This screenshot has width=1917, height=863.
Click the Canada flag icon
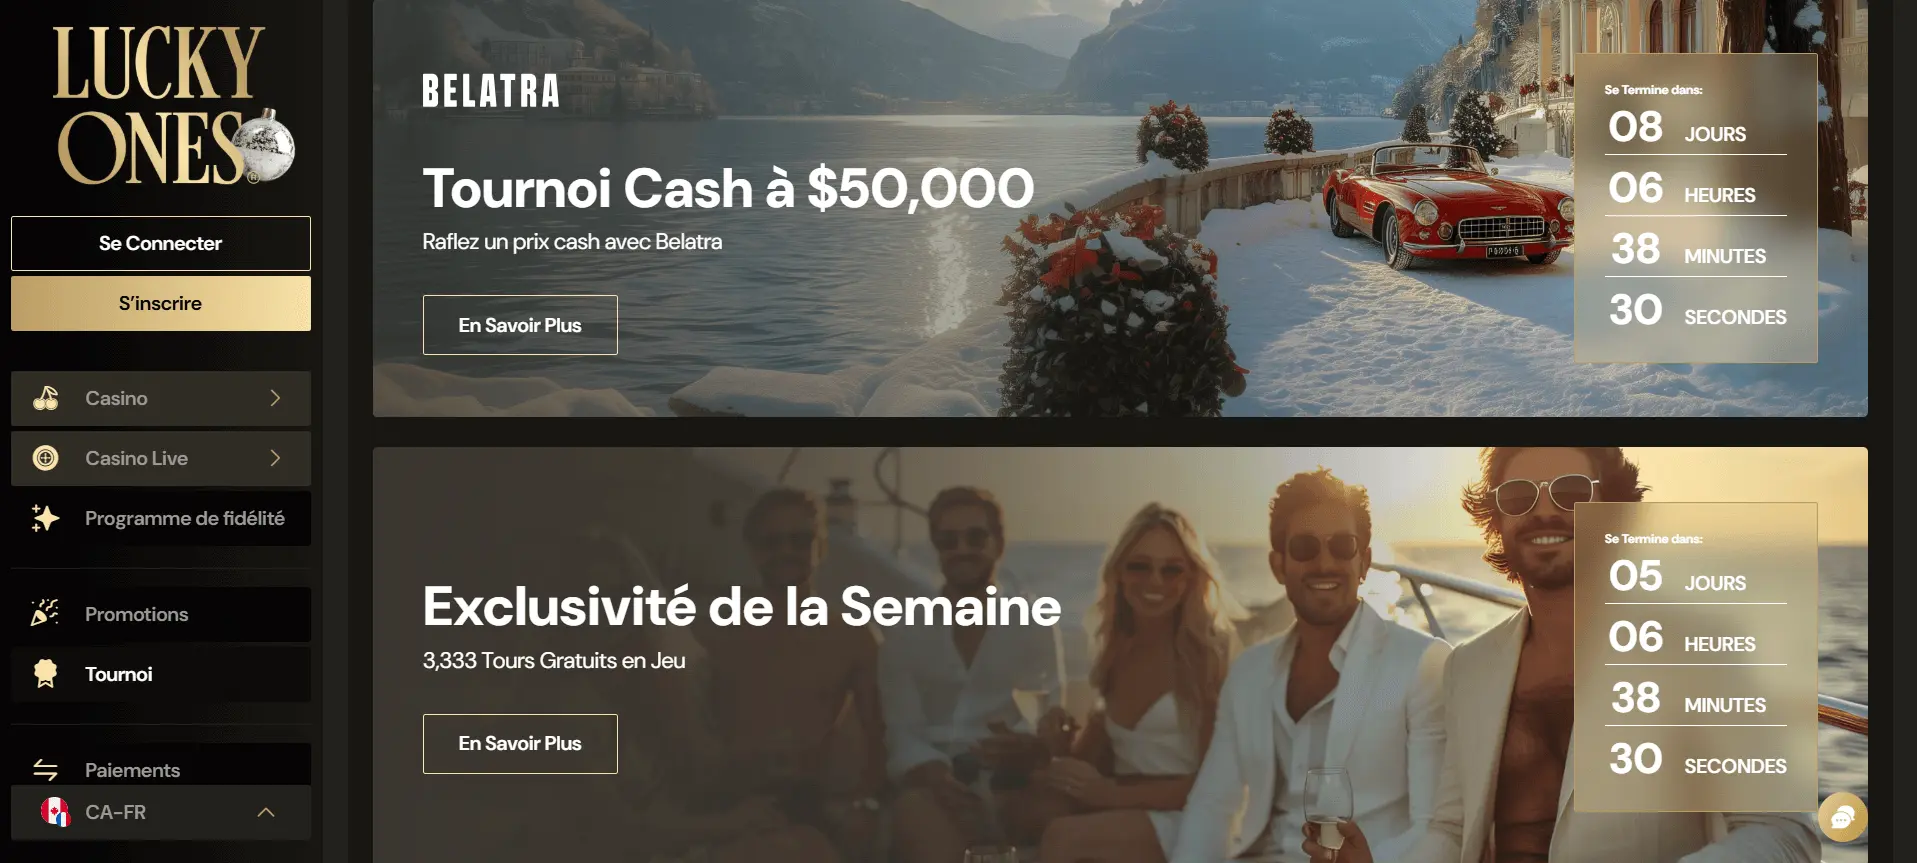[x=55, y=812]
